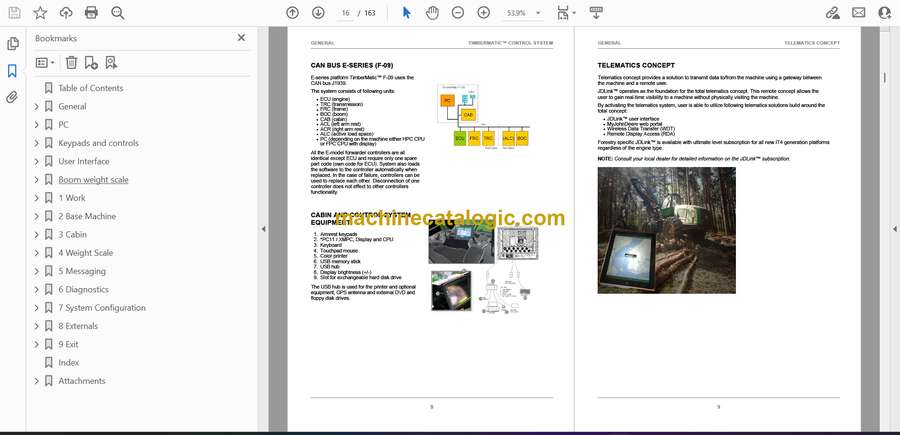This screenshot has width=900, height=435.
Task: Expand the Keypads and controls bookmark
Action: coord(37,143)
